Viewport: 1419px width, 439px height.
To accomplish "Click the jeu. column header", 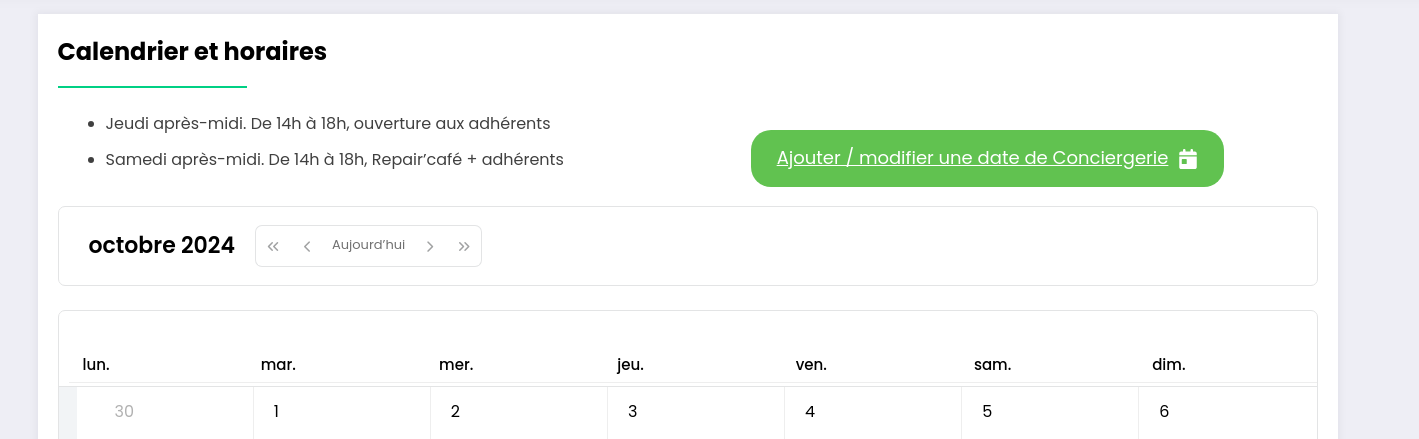I will [x=630, y=365].
